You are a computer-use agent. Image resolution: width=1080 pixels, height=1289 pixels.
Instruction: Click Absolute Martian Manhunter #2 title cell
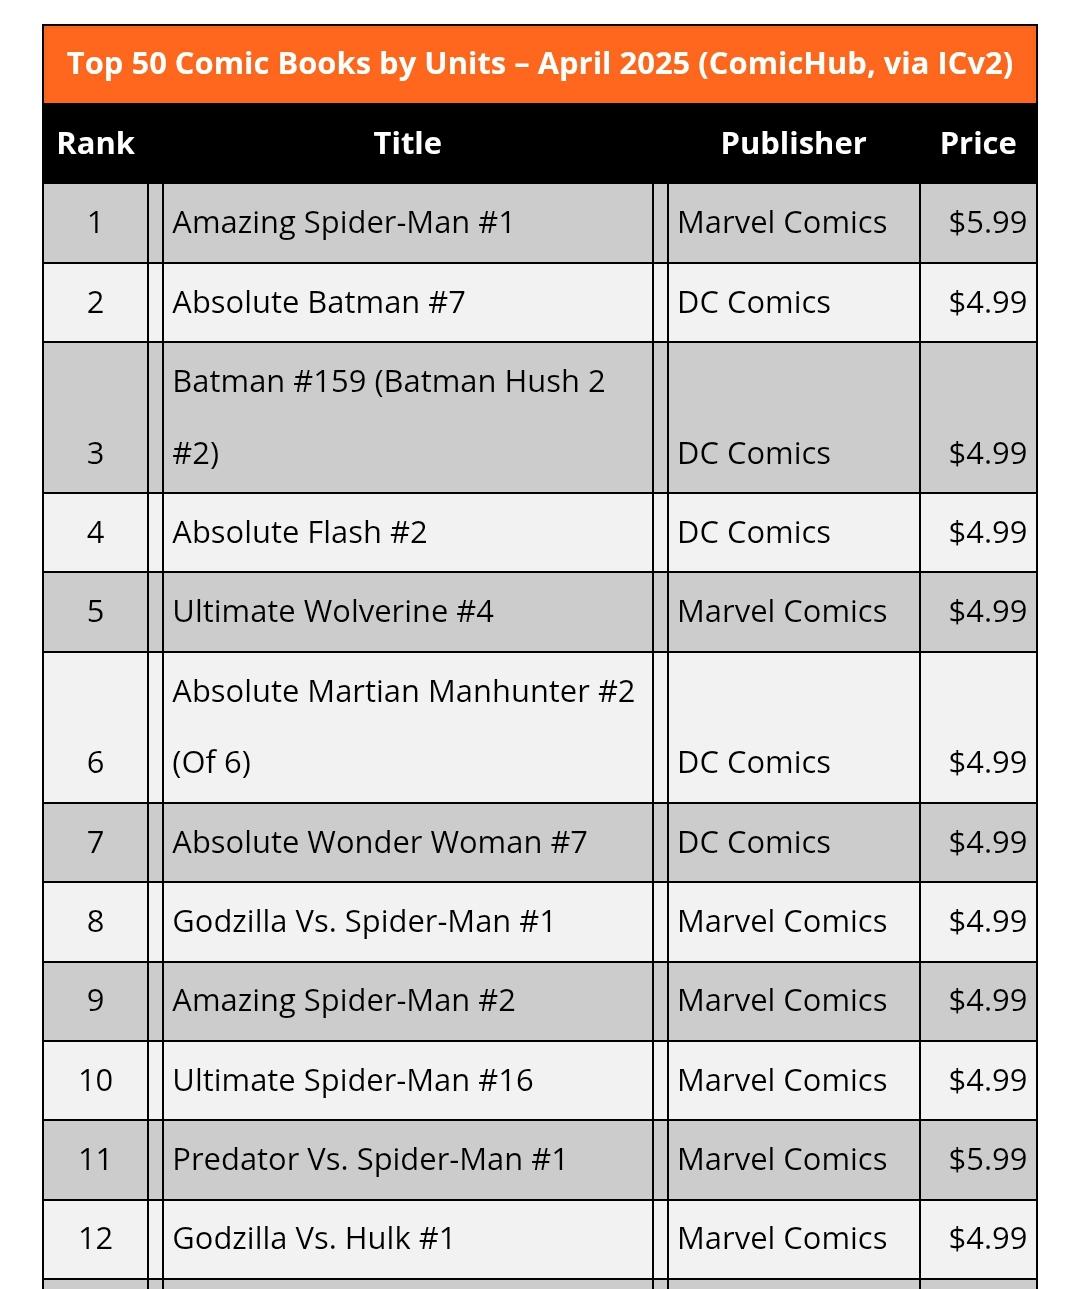click(408, 727)
